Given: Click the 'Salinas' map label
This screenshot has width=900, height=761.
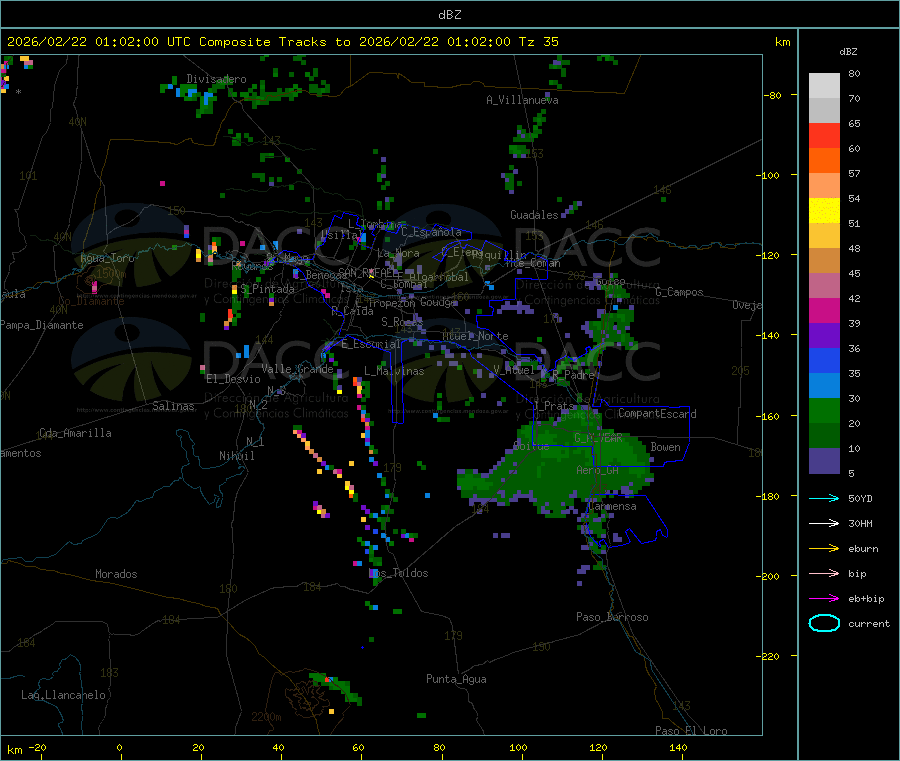Looking at the screenshot, I should tap(173, 406).
